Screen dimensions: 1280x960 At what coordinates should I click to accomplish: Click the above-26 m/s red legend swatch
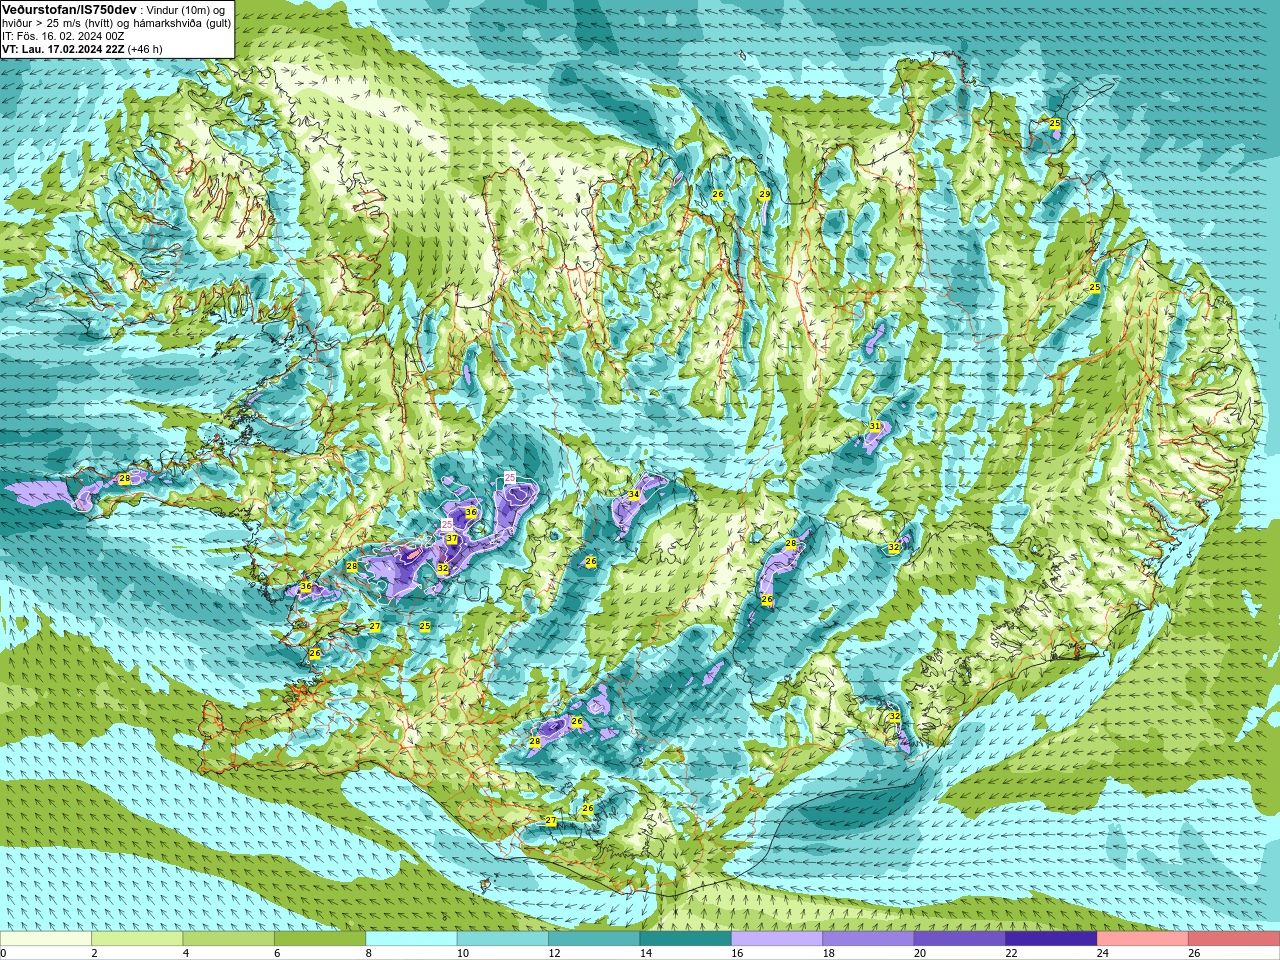1234,939
